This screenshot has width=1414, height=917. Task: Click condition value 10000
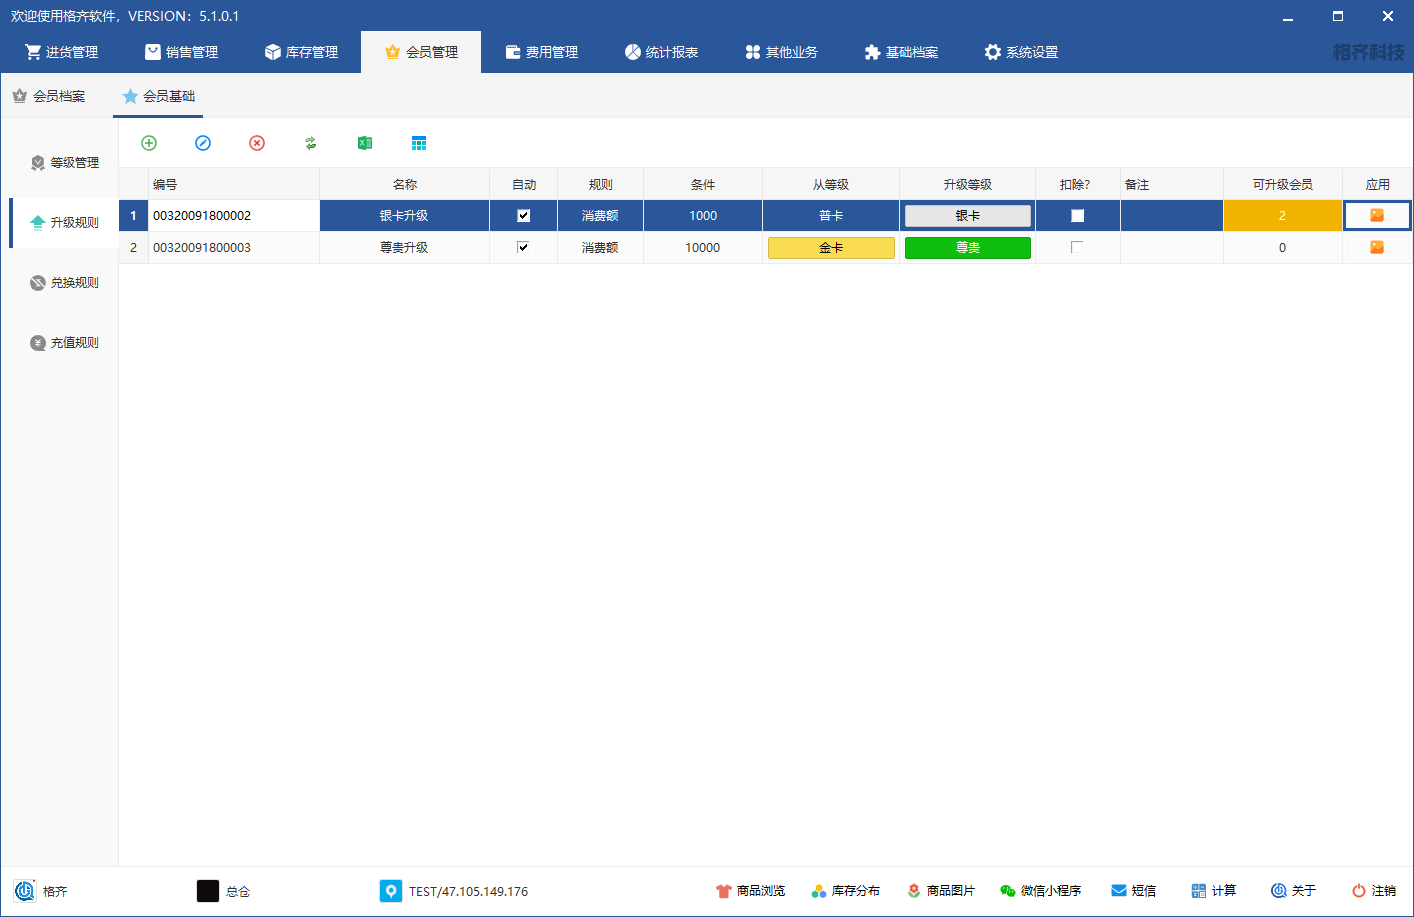click(703, 247)
